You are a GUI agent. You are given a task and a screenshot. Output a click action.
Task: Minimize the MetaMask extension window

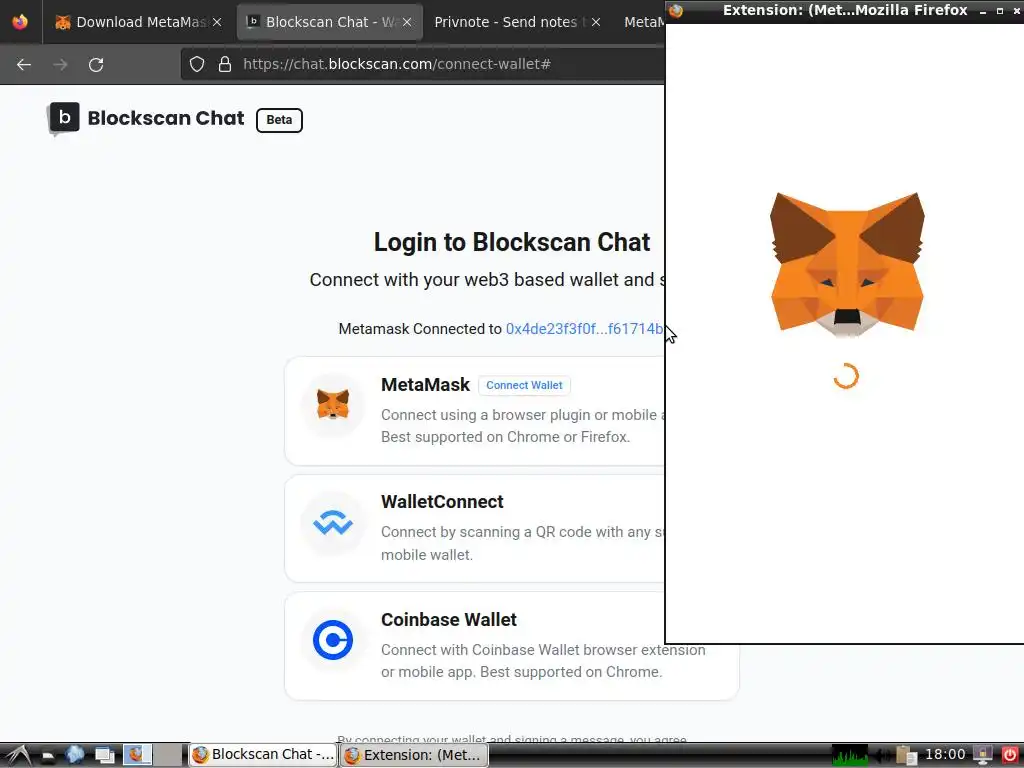[x=983, y=11]
